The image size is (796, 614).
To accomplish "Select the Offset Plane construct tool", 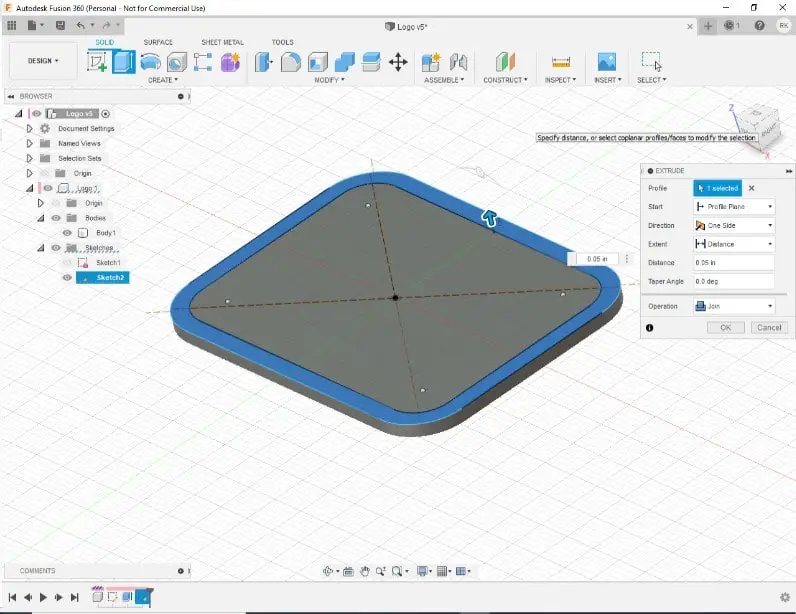I will (505, 62).
